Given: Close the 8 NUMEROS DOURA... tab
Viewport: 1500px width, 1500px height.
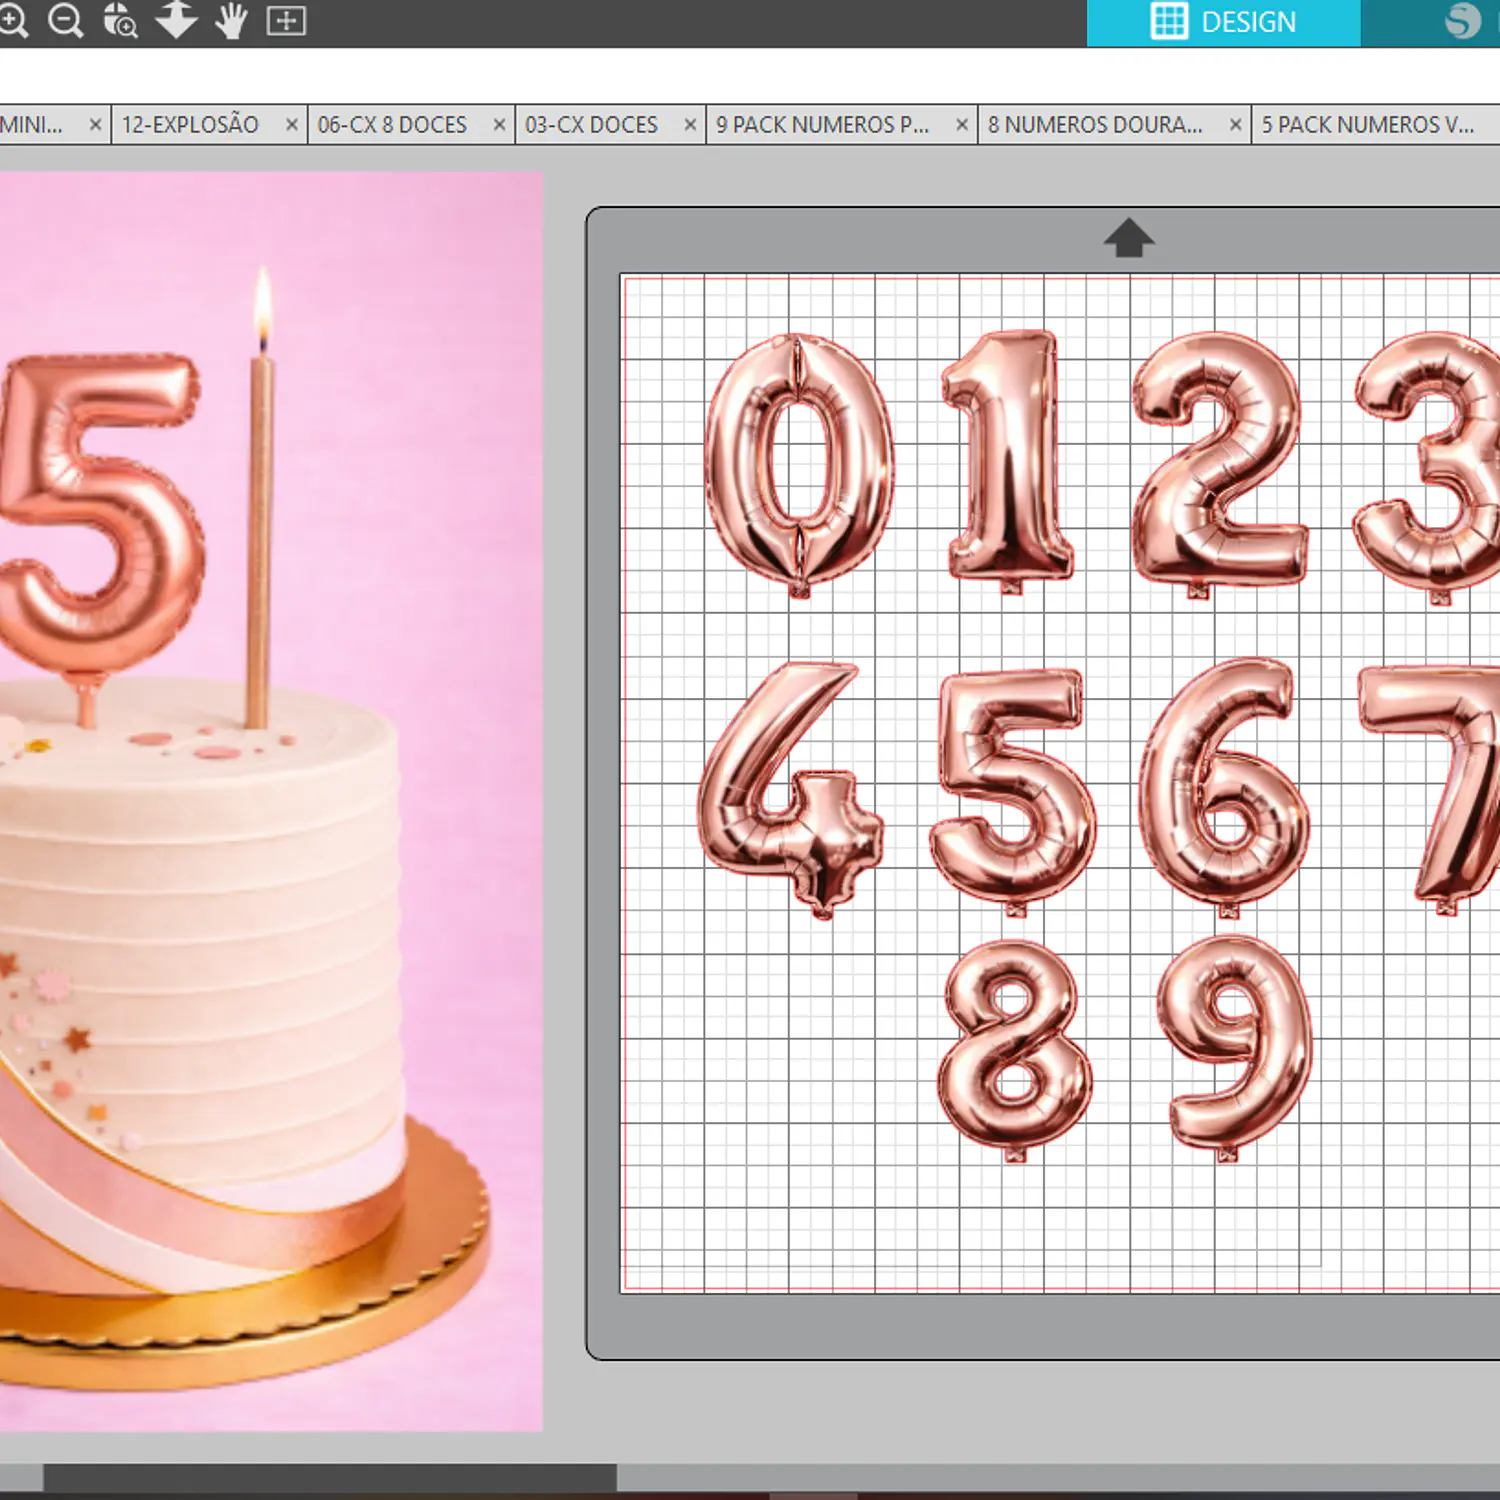Looking at the screenshot, I should tap(1236, 125).
